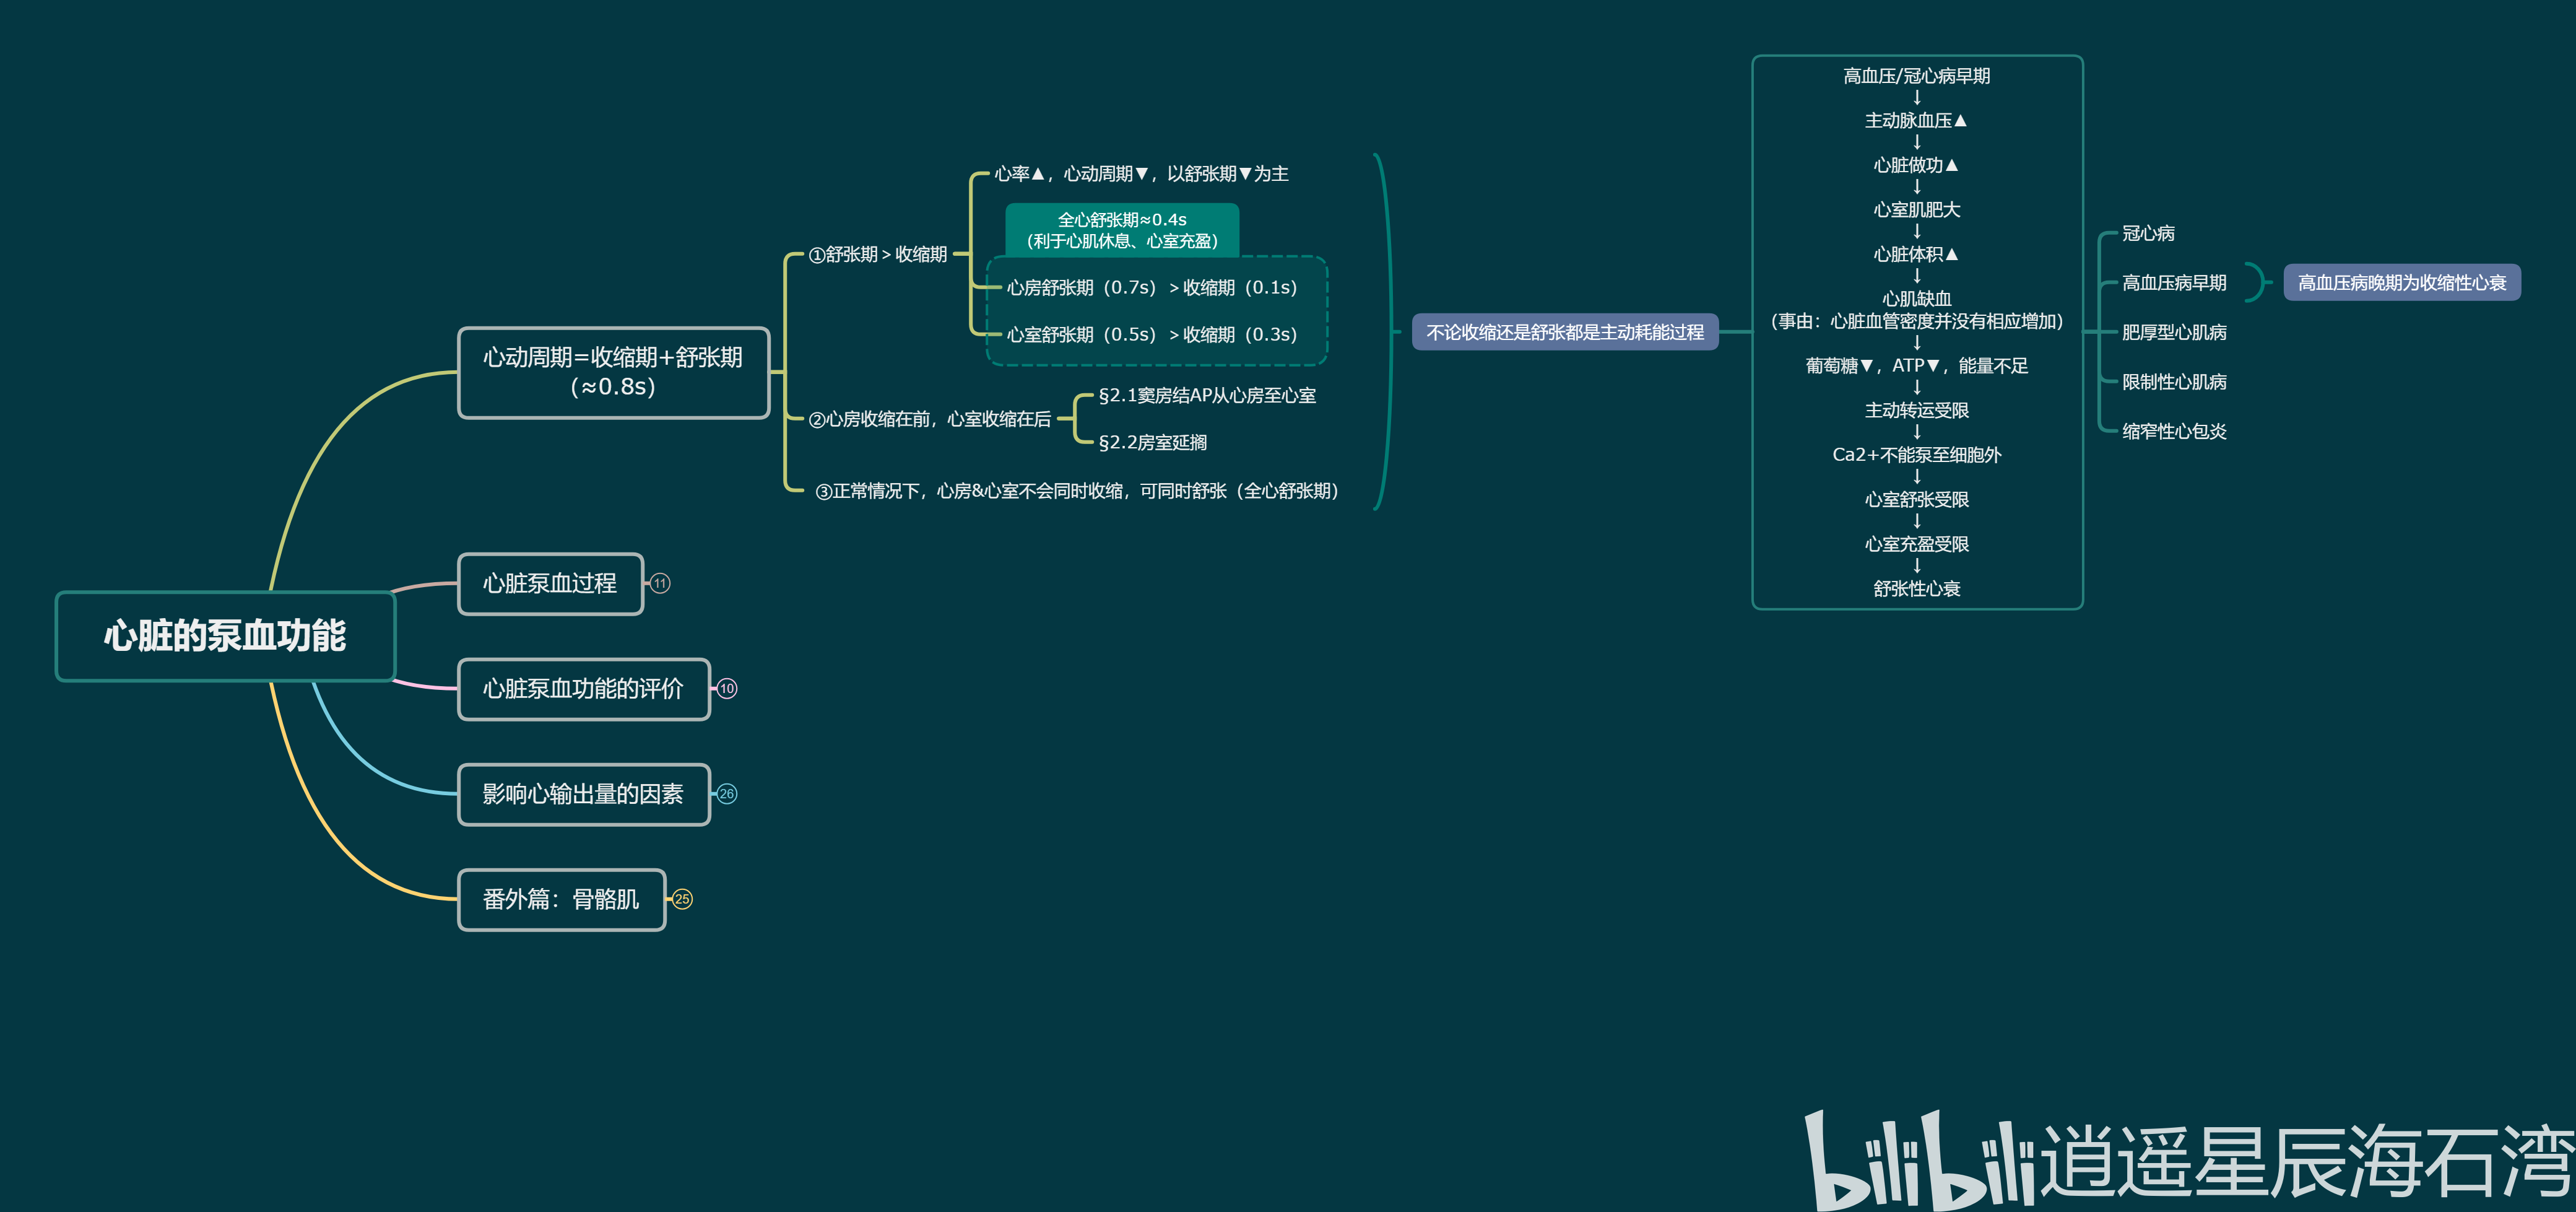The height and width of the screenshot is (1212, 2576).
Task: Select the 心脏泵血功能的评价 topic box
Action: [x=583, y=689]
